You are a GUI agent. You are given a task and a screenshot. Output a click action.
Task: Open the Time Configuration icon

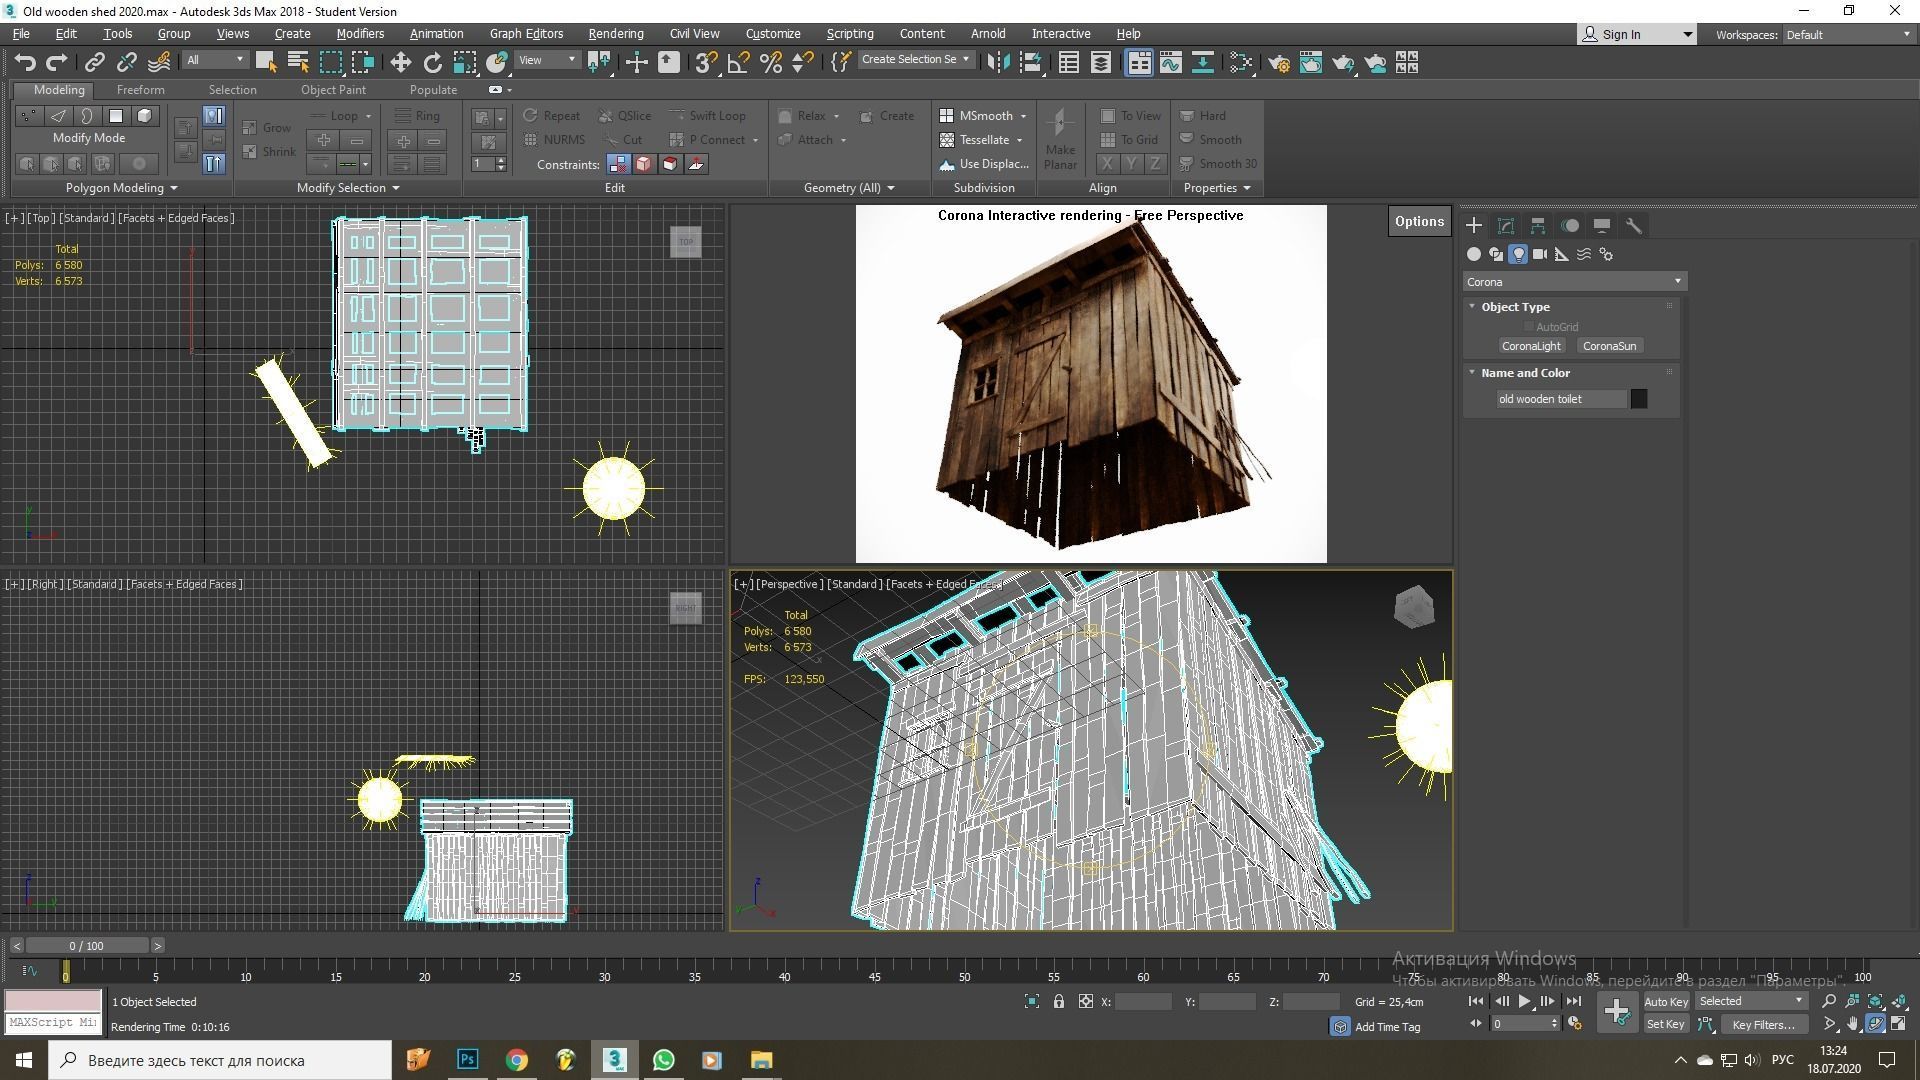point(1574,1023)
